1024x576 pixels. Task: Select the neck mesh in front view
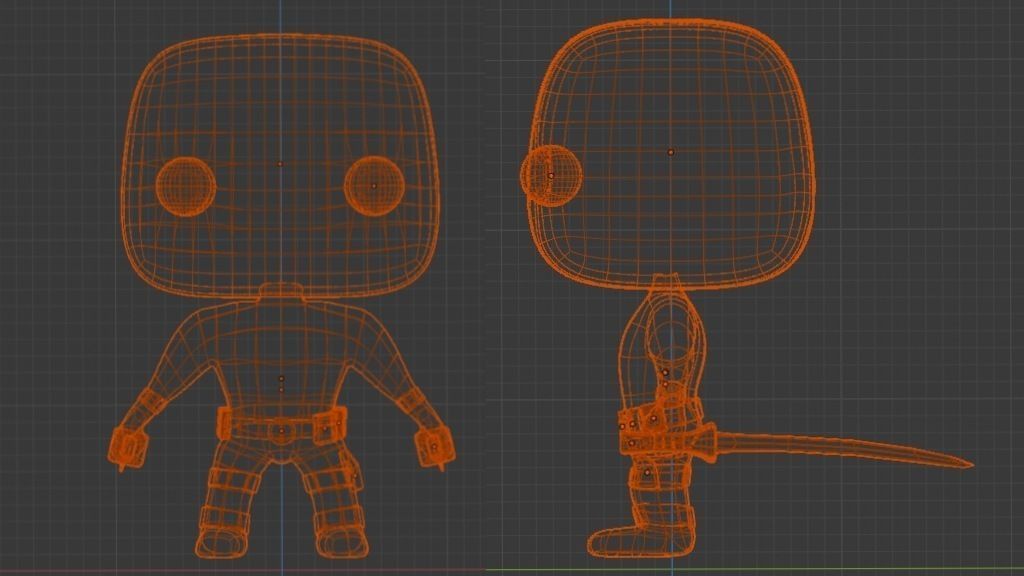pyautogui.click(x=281, y=291)
